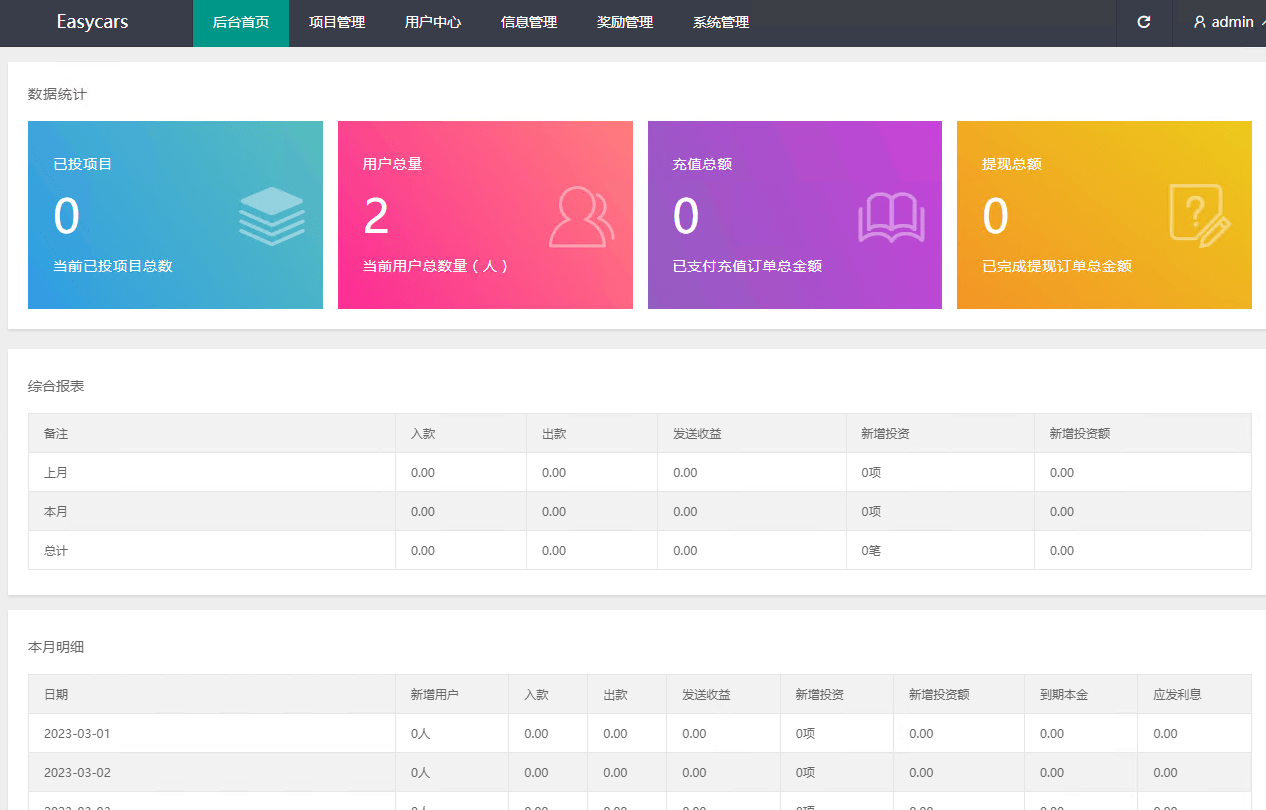This screenshot has height=810, width=1266.
Task: Select the 后台首页 nav item
Action: pos(240,22)
